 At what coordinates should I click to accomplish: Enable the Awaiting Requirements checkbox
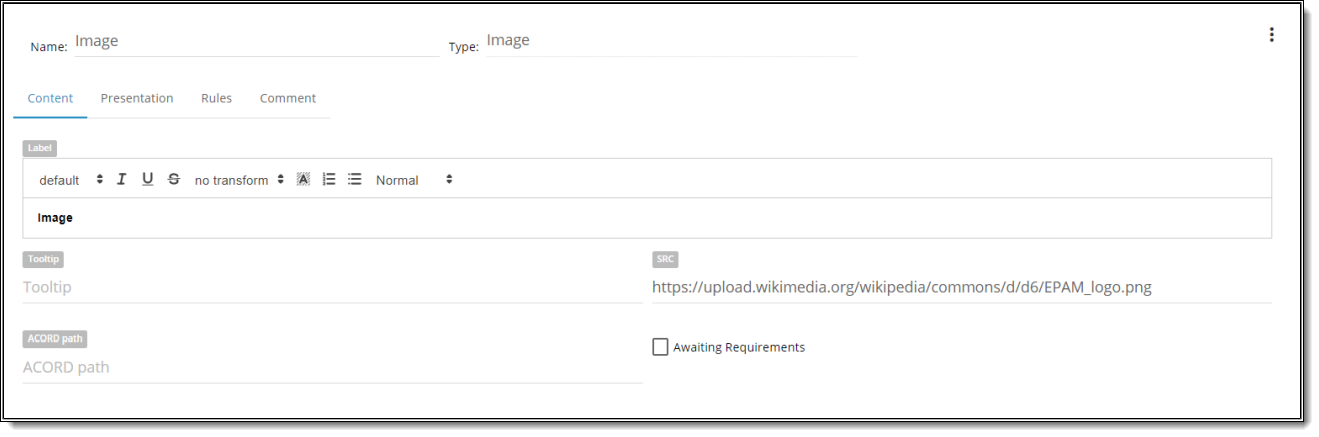pyautogui.click(x=660, y=347)
